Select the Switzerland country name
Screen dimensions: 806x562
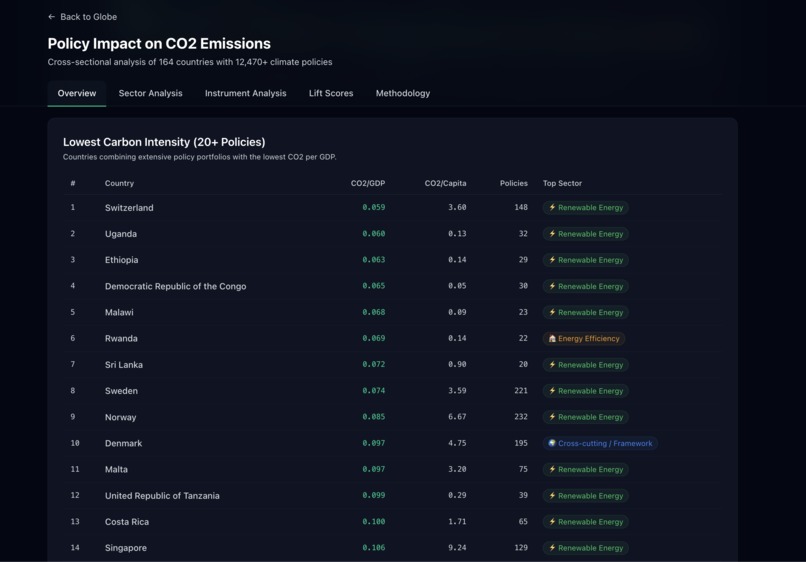[x=129, y=208]
